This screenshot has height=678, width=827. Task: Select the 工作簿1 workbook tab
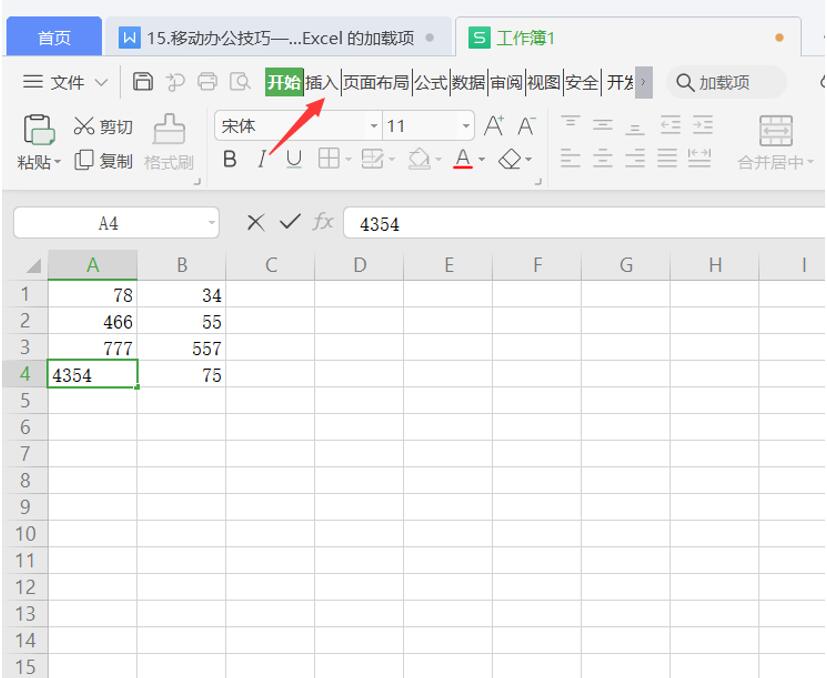(628, 37)
